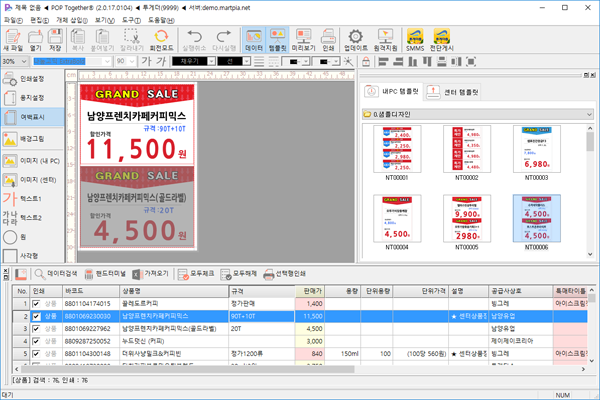The height and width of the screenshot is (400, 600).
Task: Toggle 여백표시 margin display
Action: pyautogui.click(x=33, y=117)
